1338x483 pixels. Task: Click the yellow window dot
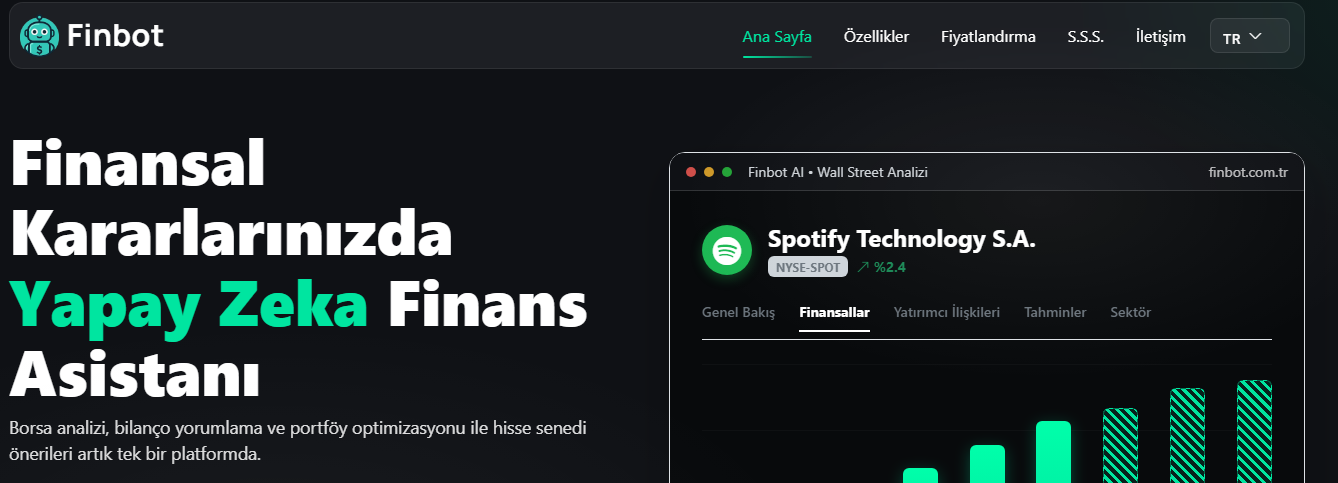(x=709, y=172)
